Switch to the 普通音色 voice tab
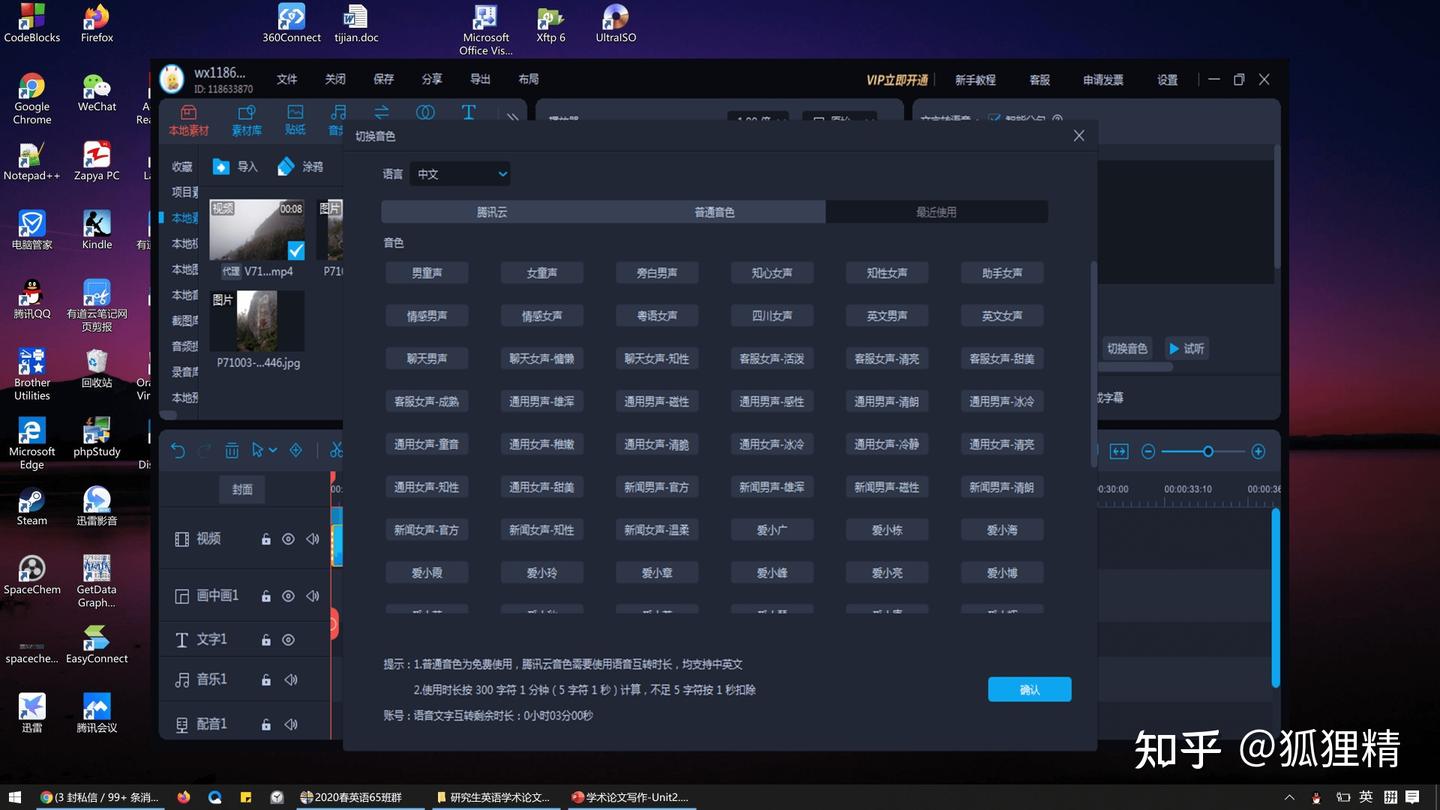 click(x=714, y=212)
